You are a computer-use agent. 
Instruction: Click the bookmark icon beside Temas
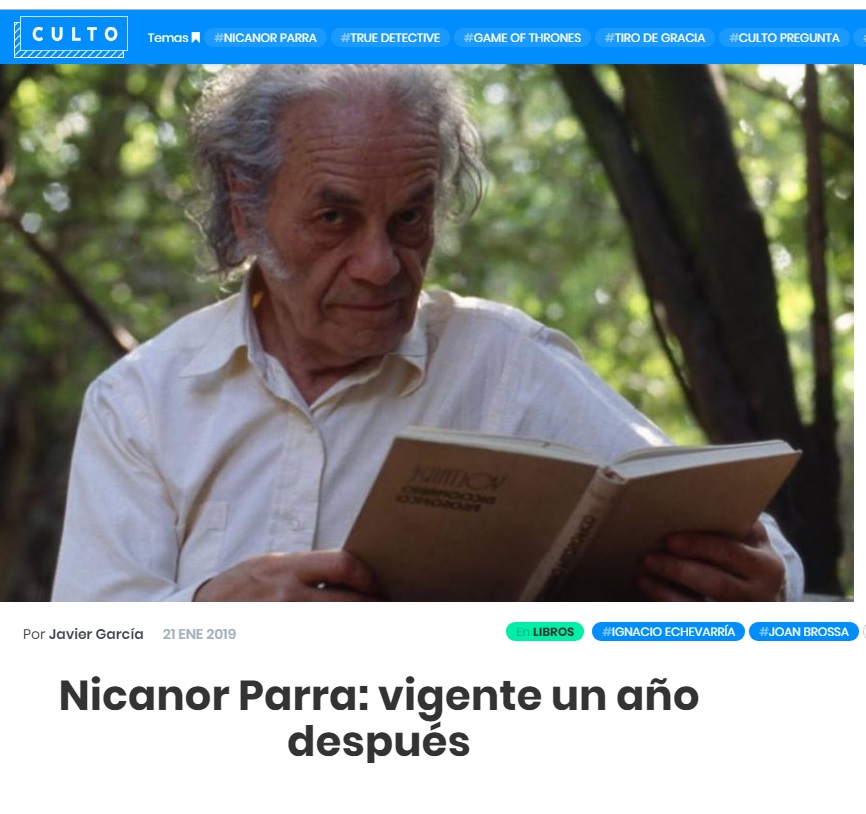pos(196,38)
